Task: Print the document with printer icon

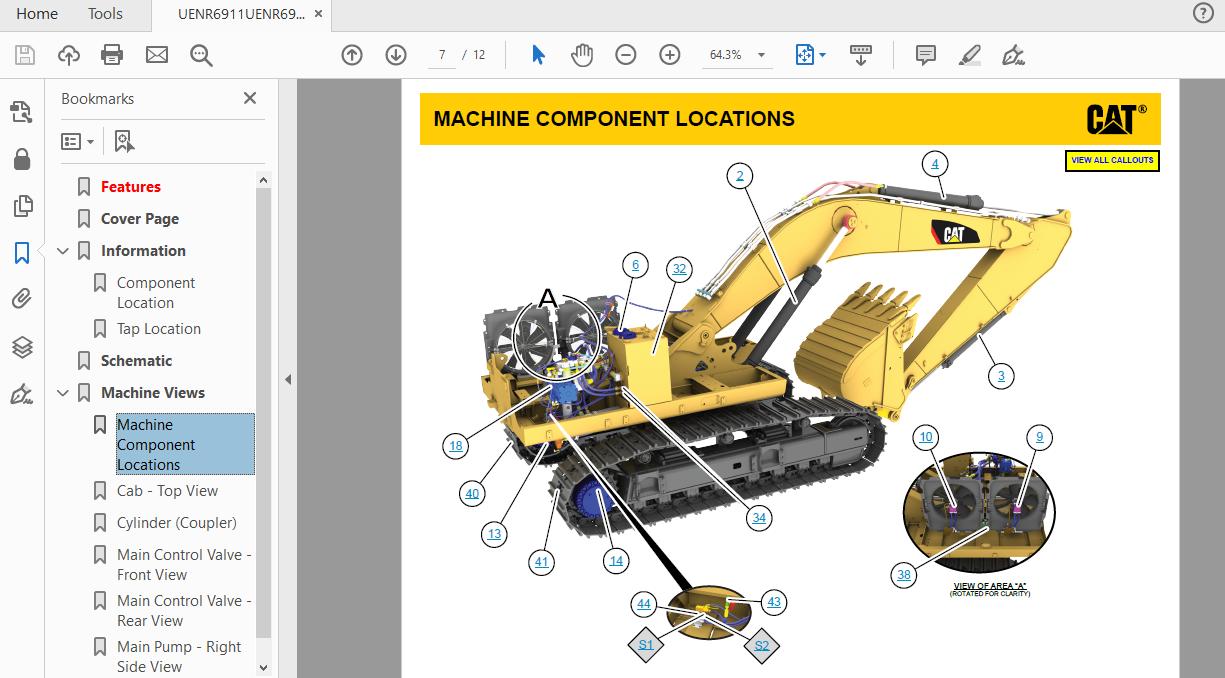Action: pos(112,55)
